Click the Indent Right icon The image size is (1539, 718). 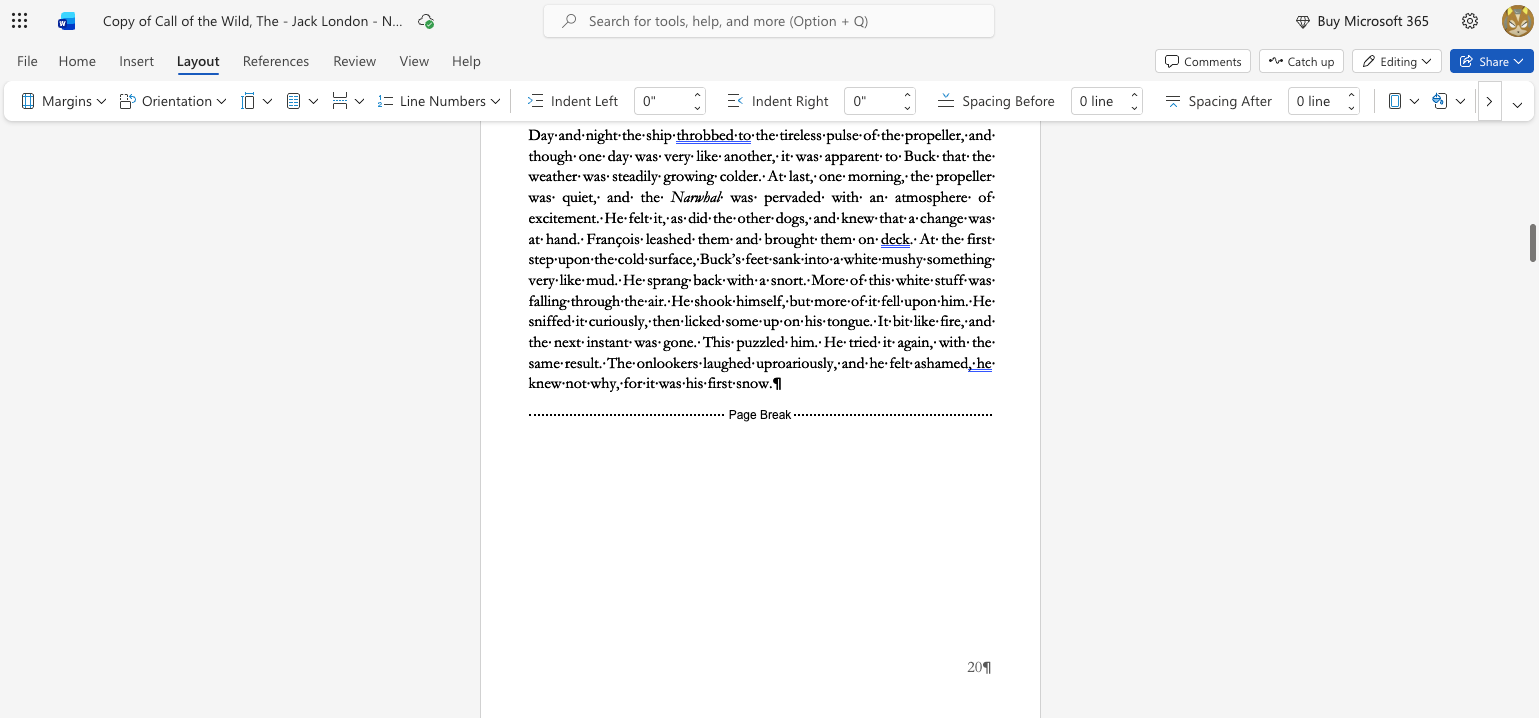point(736,101)
